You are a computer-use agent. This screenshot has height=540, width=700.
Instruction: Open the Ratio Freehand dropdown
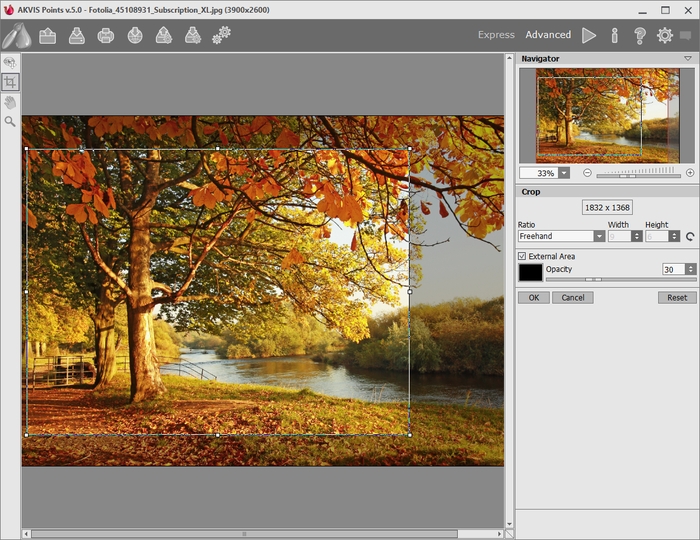coord(561,236)
